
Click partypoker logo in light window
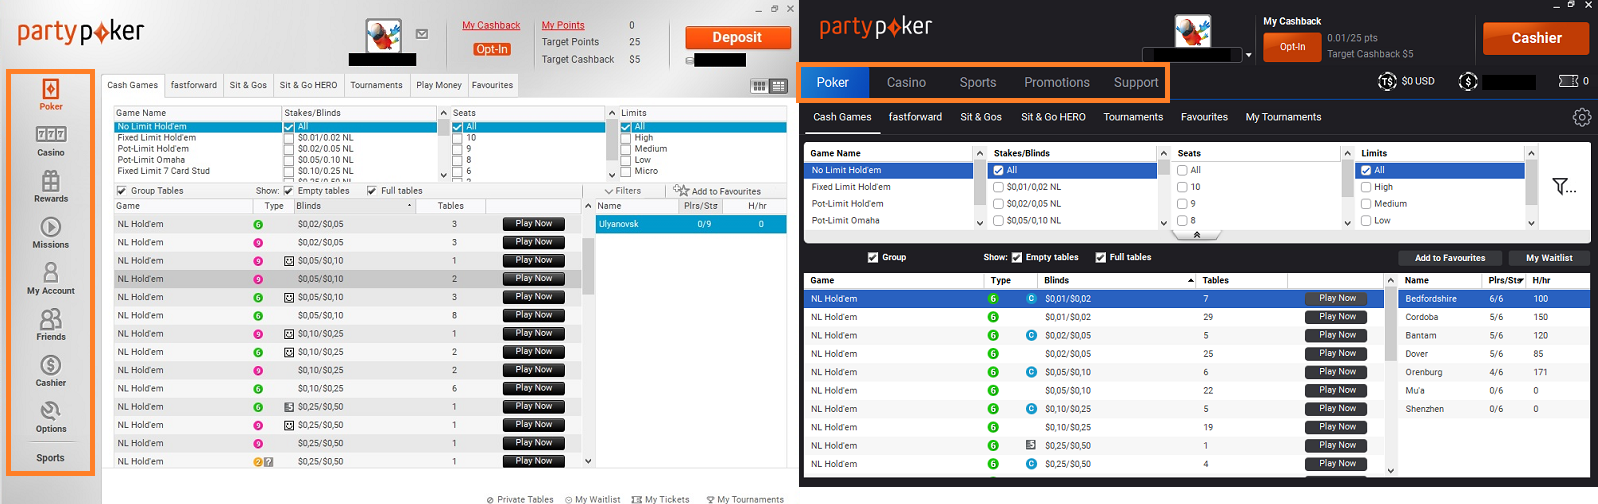point(81,32)
